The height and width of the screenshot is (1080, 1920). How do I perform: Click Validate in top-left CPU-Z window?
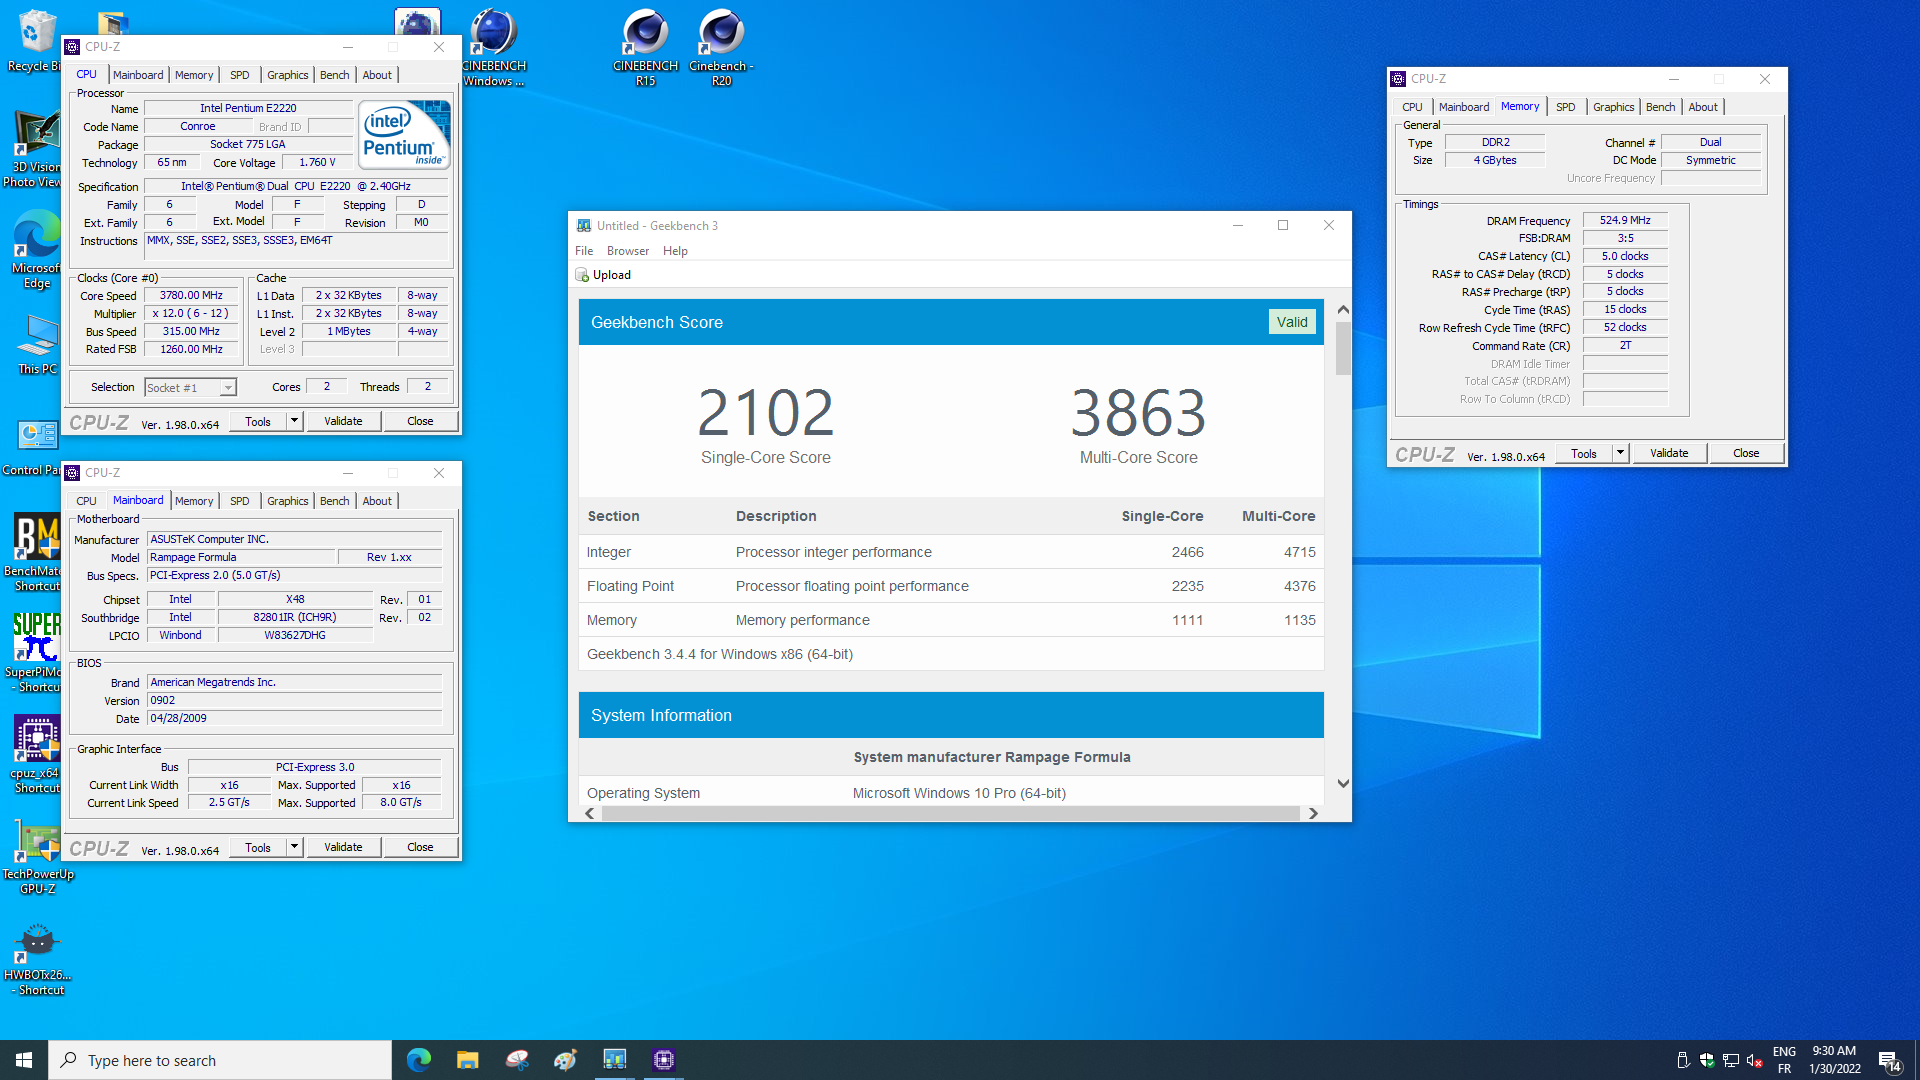click(343, 421)
